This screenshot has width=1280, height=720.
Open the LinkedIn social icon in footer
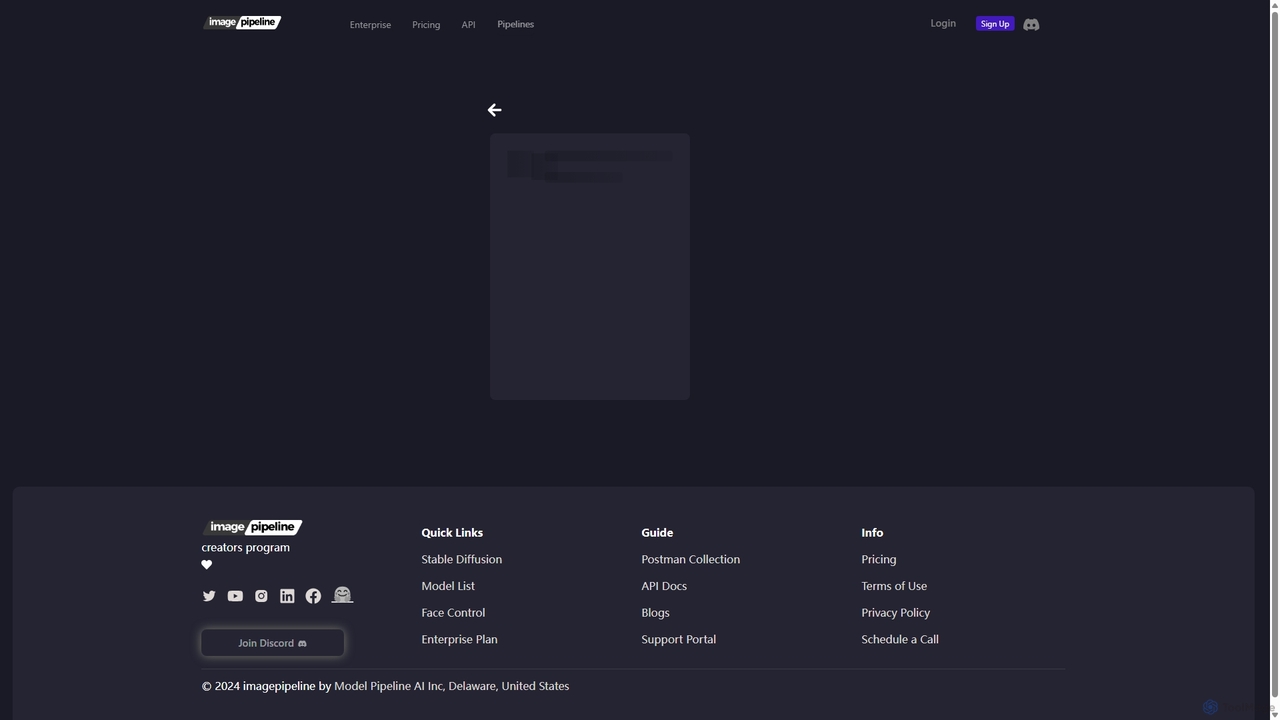287,596
